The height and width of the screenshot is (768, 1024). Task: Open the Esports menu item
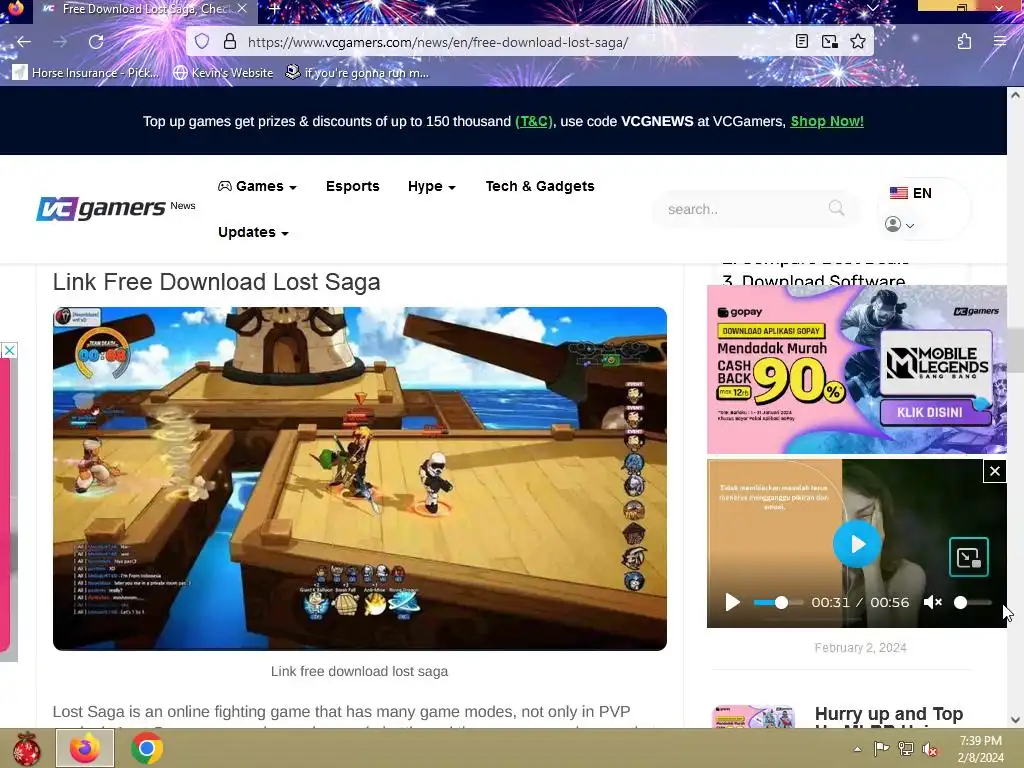point(353,186)
